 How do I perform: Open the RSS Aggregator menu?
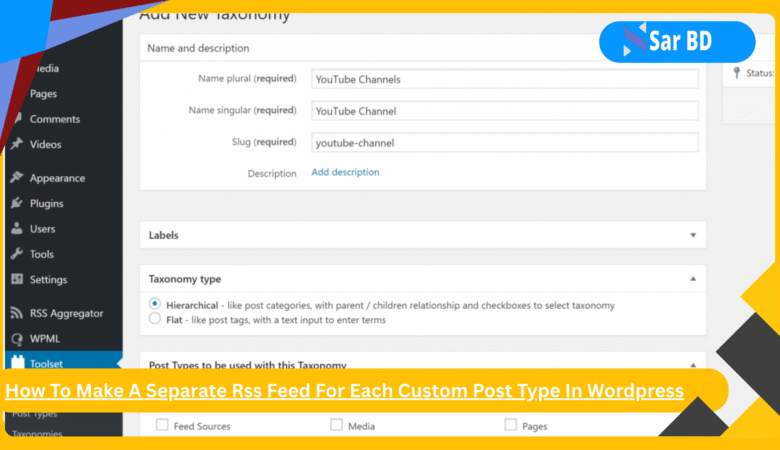pos(66,313)
